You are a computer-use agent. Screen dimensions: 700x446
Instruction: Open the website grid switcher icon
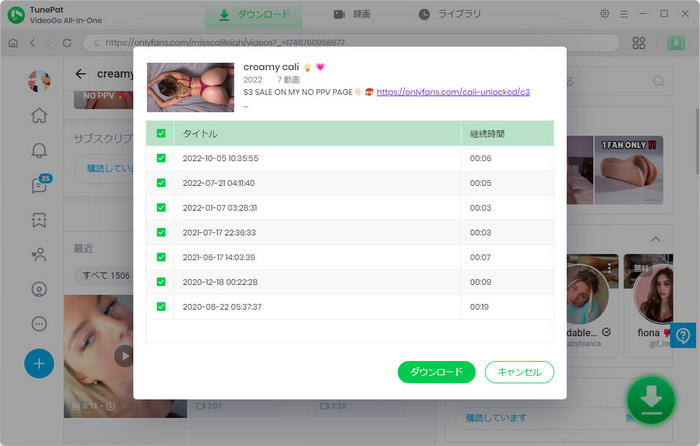coord(639,43)
